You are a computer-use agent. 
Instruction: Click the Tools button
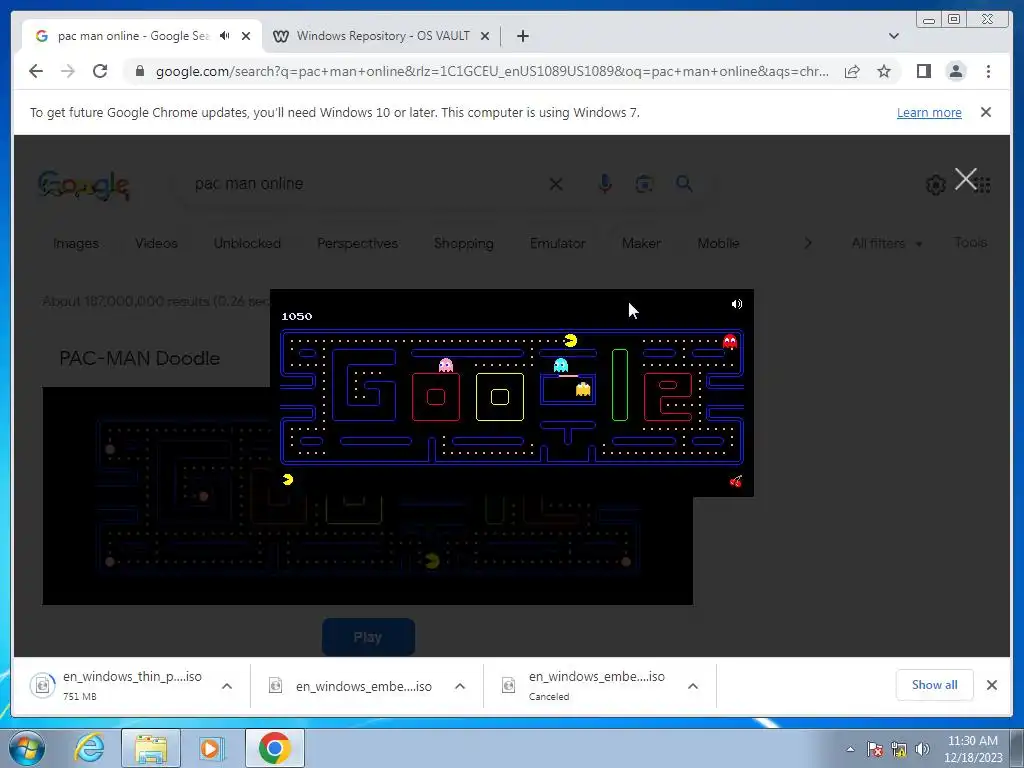(x=970, y=242)
